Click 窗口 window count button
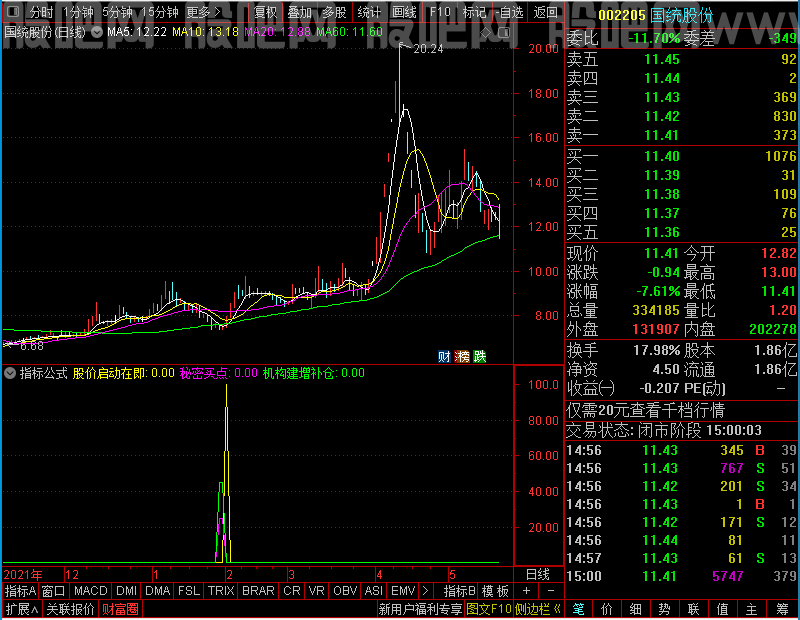The width and height of the screenshot is (800, 620). coord(54,591)
